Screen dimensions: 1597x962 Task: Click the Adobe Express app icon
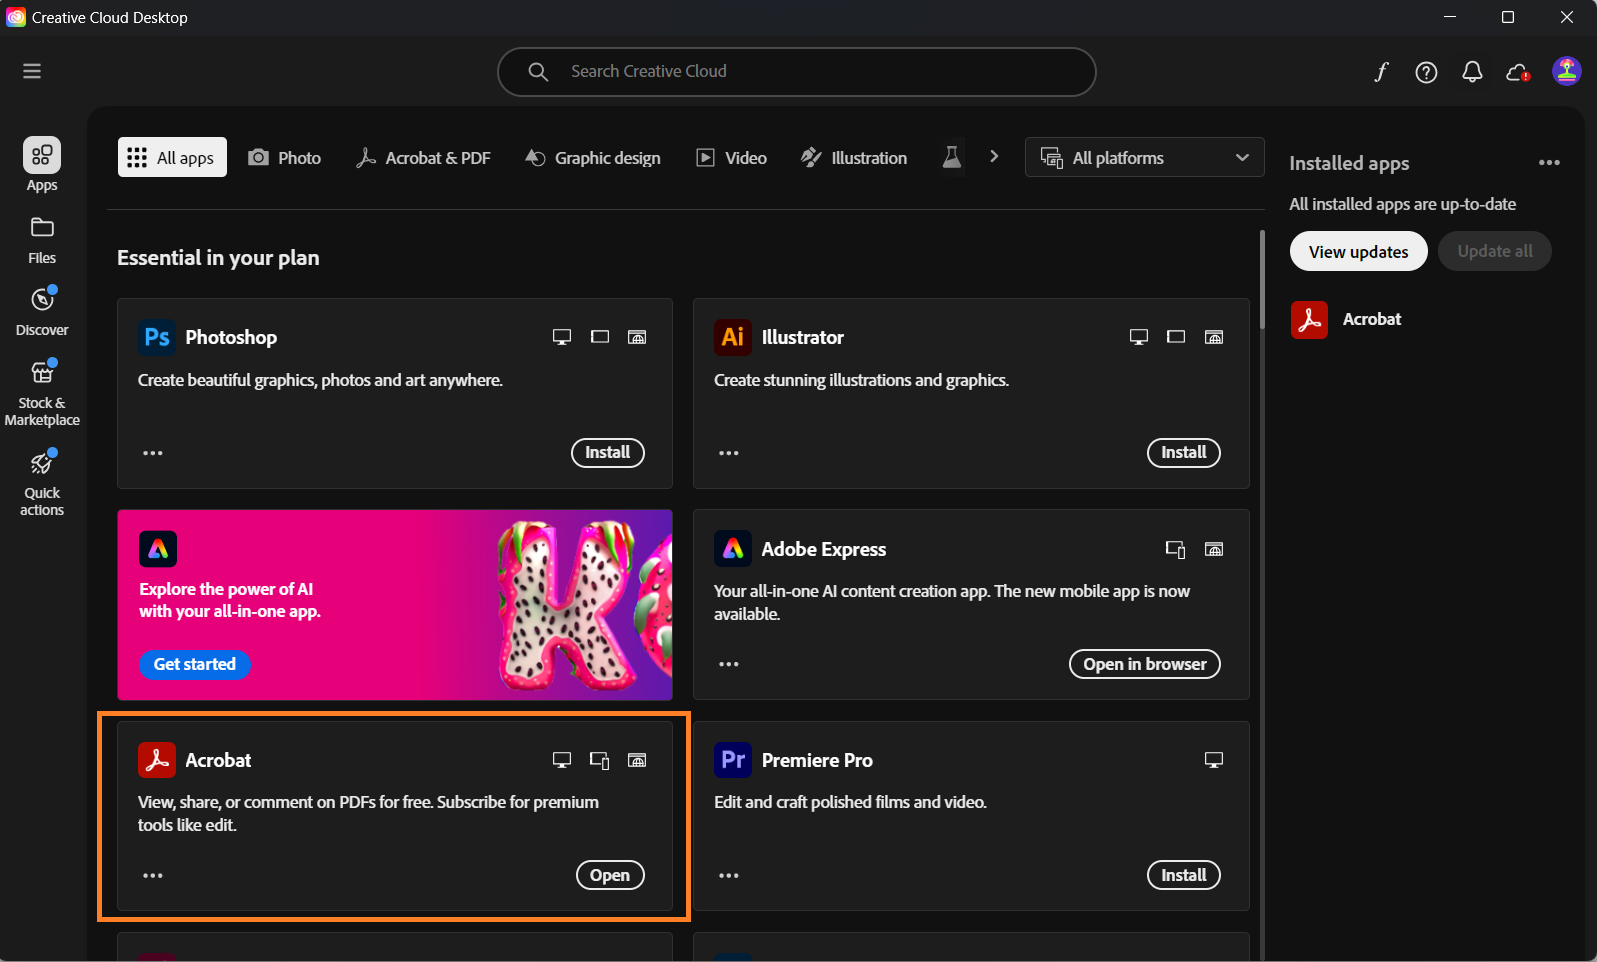click(733, 549)
